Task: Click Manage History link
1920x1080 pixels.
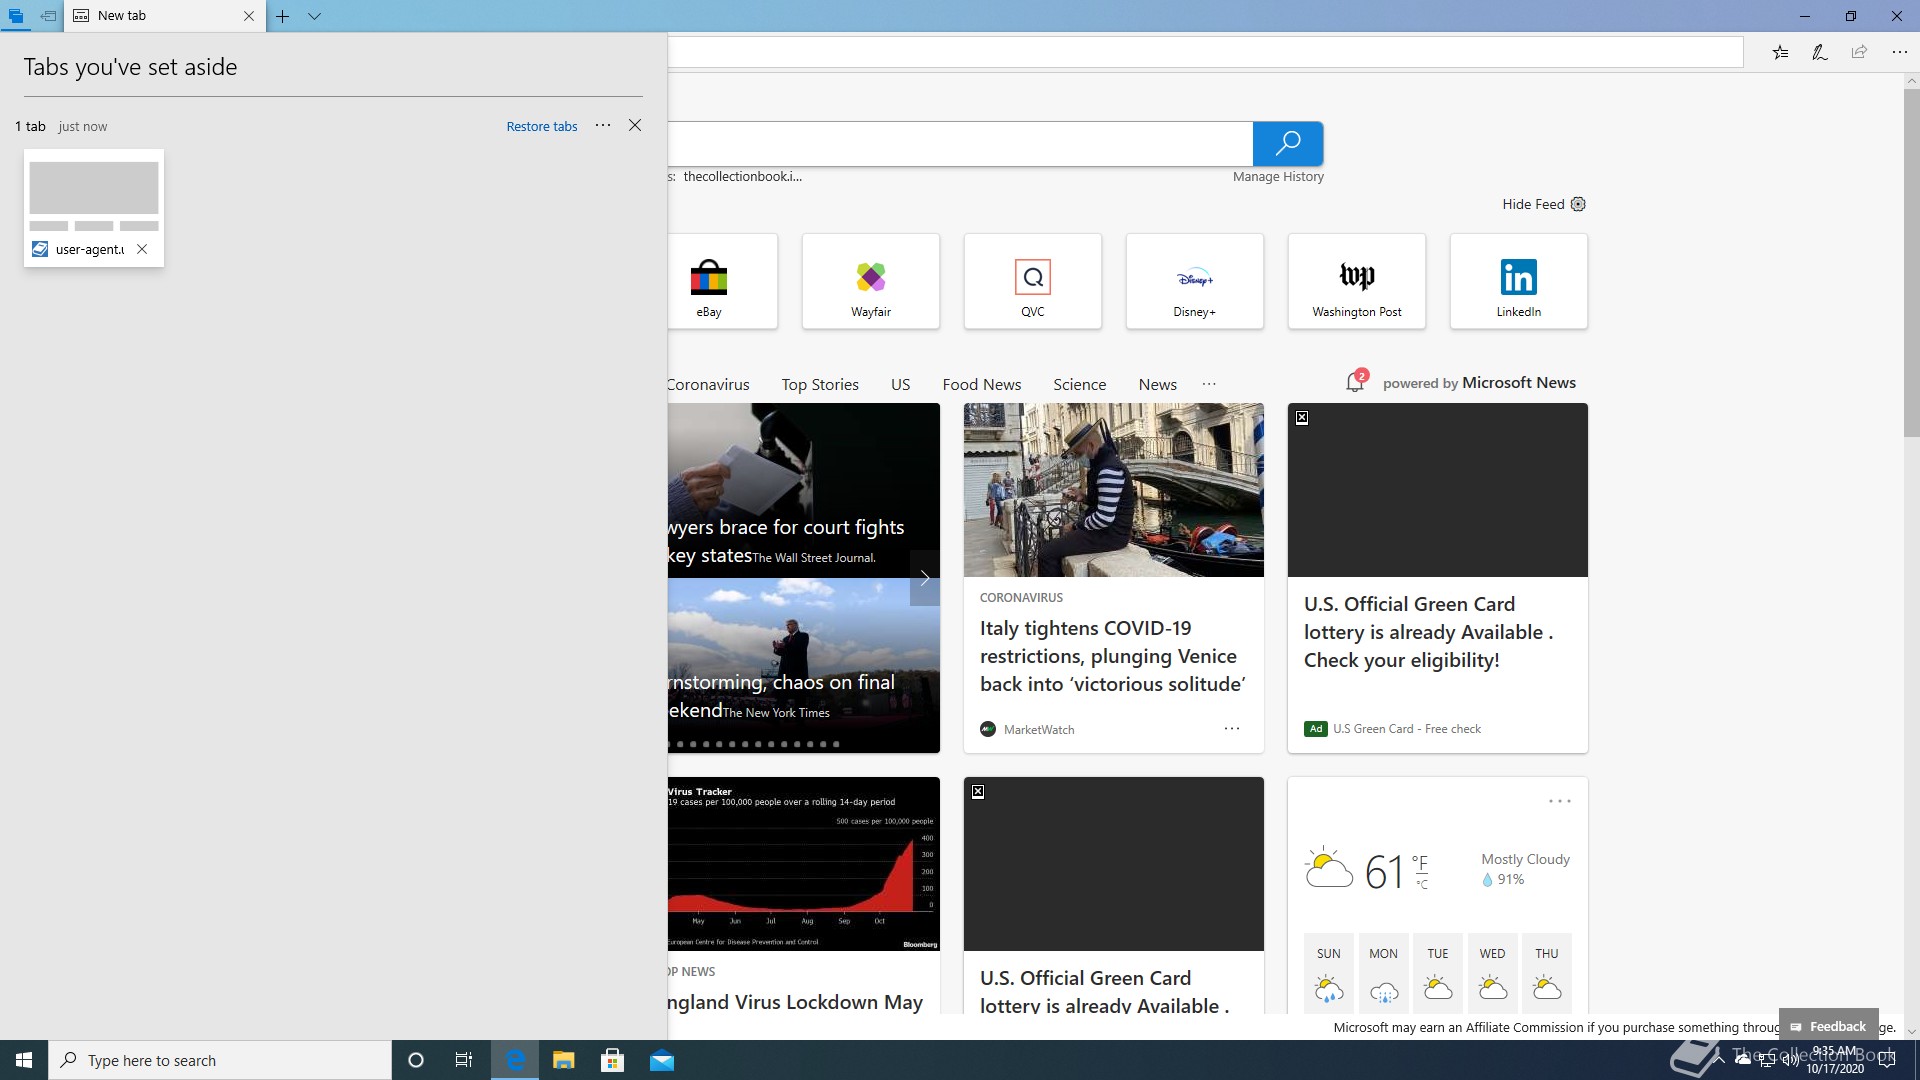Action: (1278, 177)
